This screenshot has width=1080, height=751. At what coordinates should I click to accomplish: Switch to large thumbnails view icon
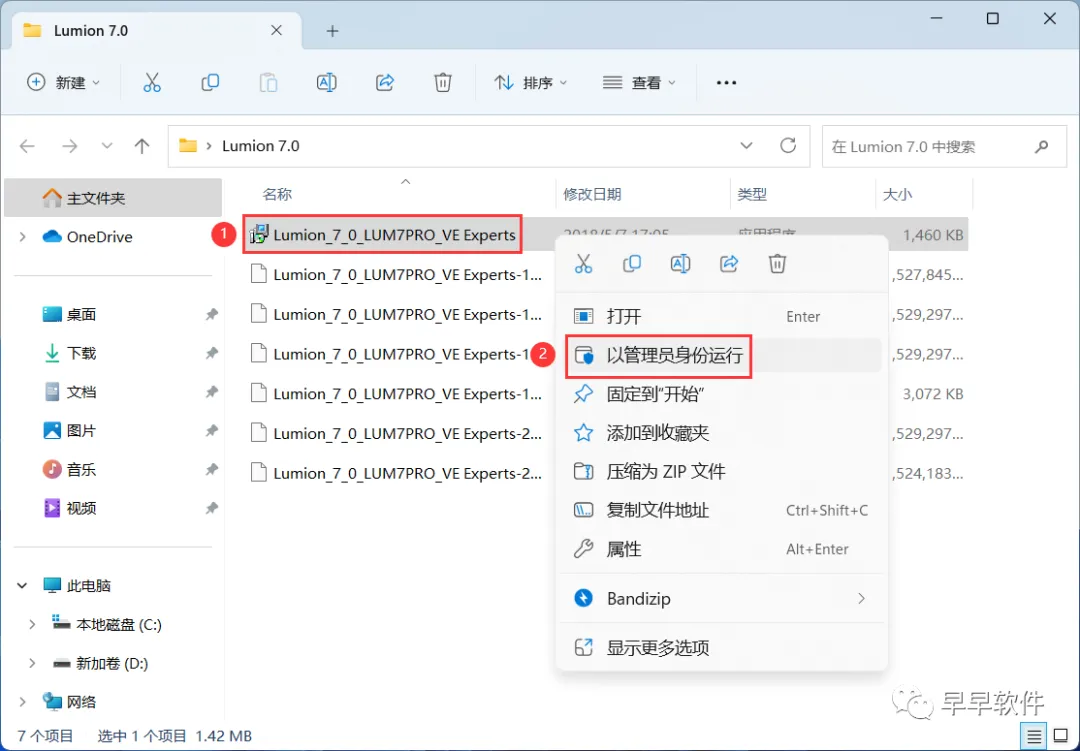click(1061, 737)
